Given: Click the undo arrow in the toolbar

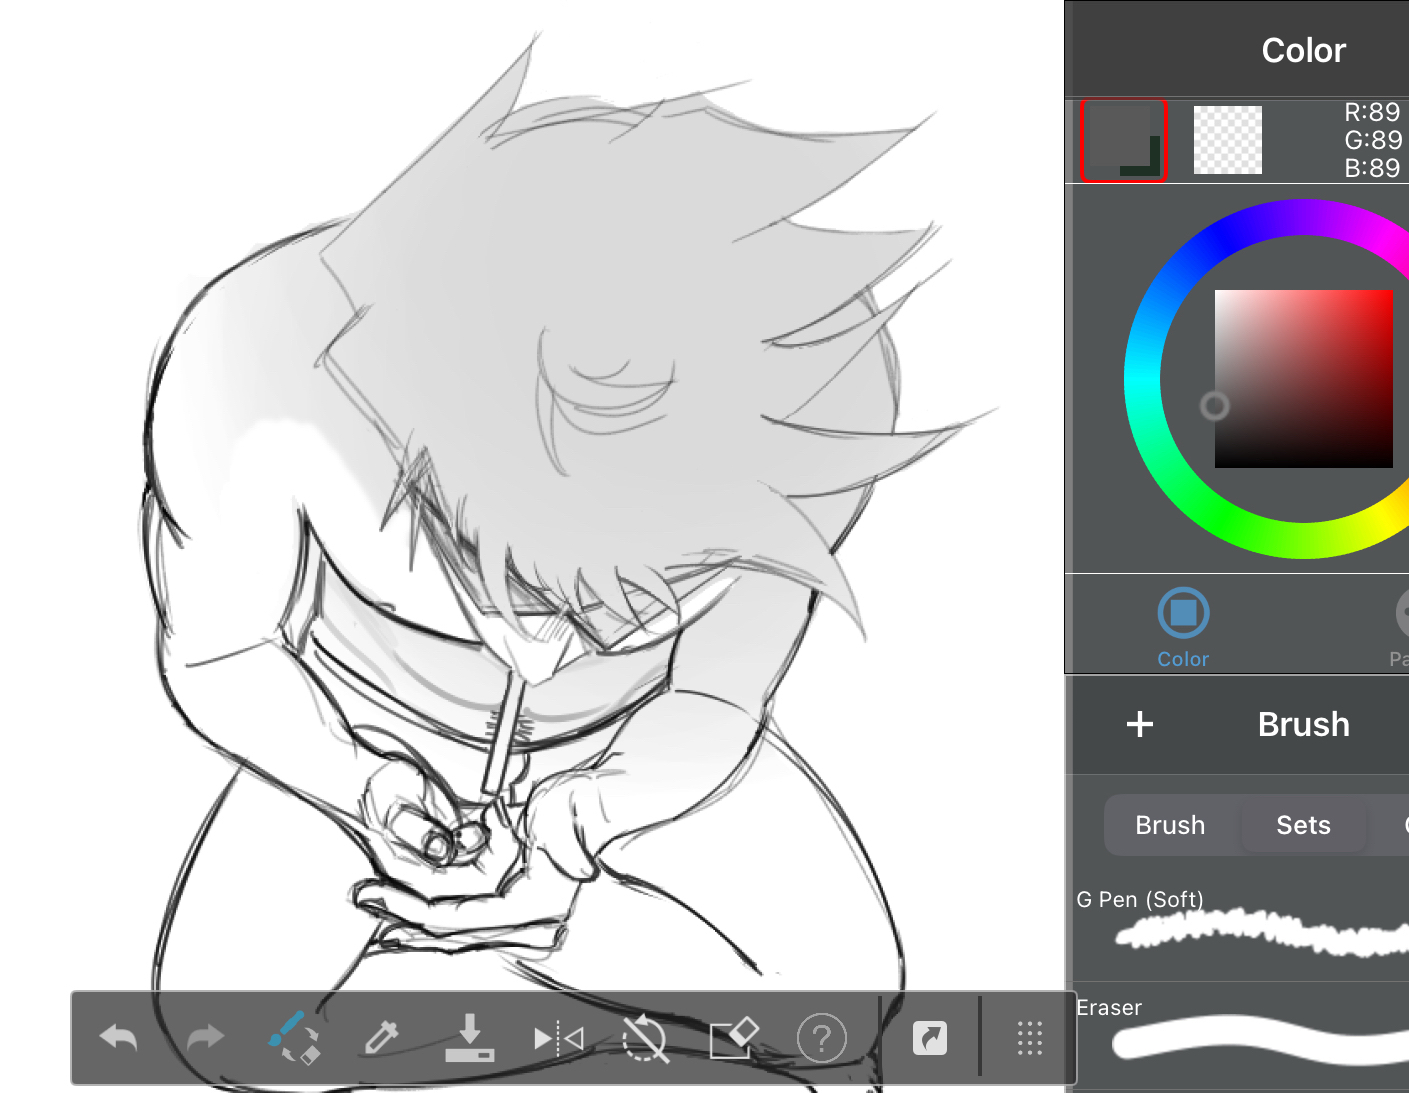Looking at the screenshot, I should pos(119,1039).
